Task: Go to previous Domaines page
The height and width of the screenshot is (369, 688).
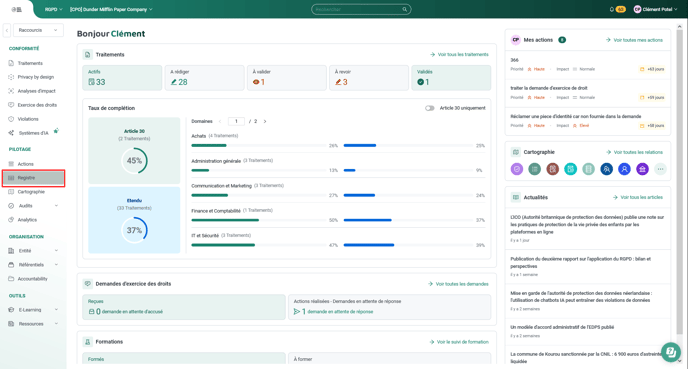Action: coord(220,122)
